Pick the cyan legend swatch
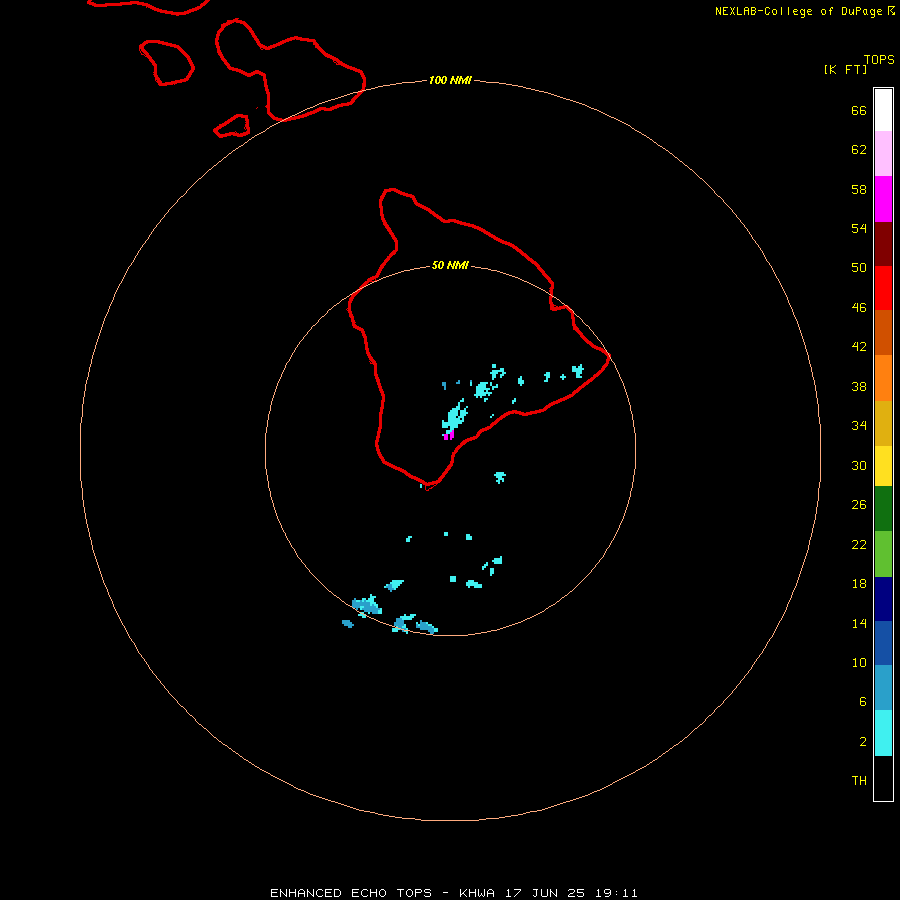The height and width of the screenshot is (900, 900). click(883, 733)
